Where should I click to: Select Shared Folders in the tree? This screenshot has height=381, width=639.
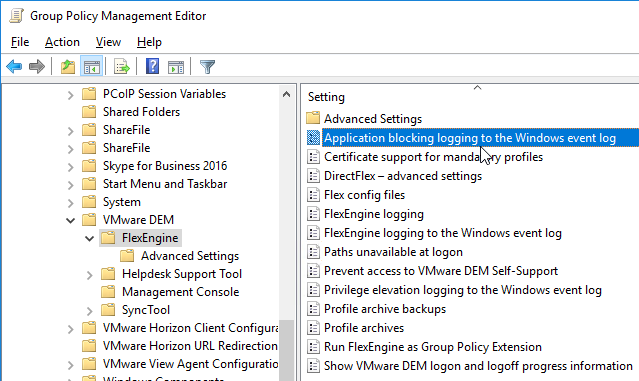(141, 112)
